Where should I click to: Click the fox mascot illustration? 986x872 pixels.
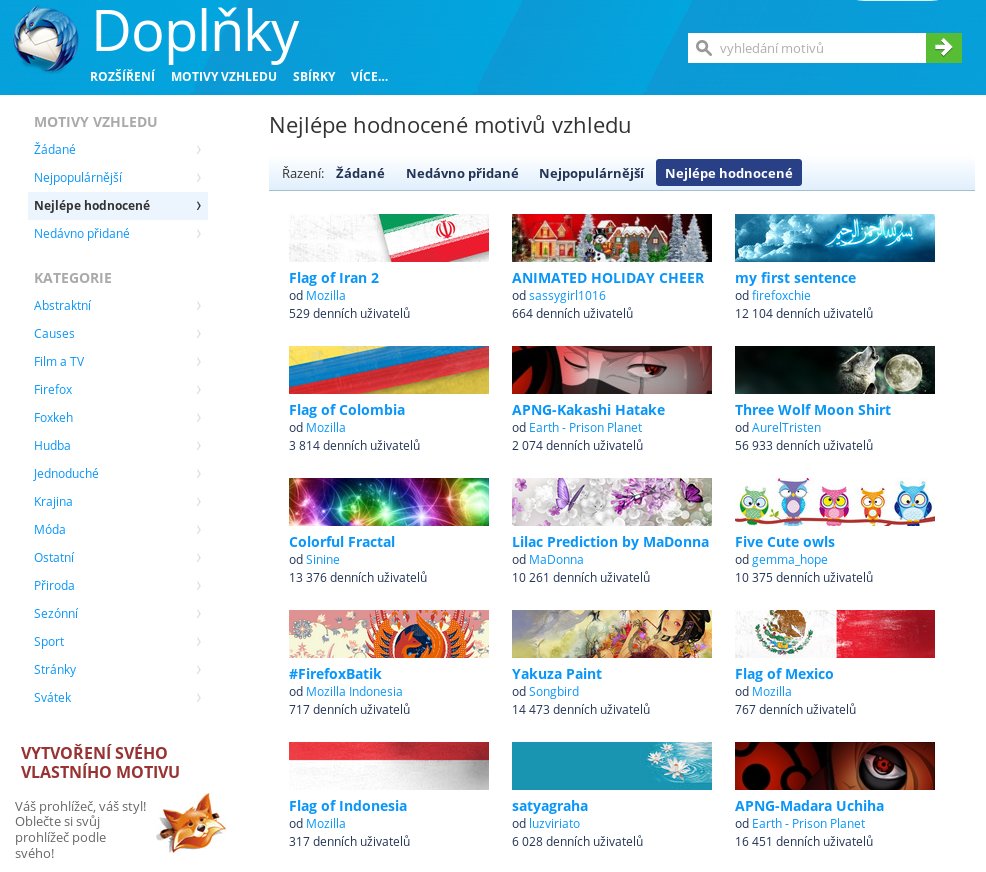(x=190, y=822)
